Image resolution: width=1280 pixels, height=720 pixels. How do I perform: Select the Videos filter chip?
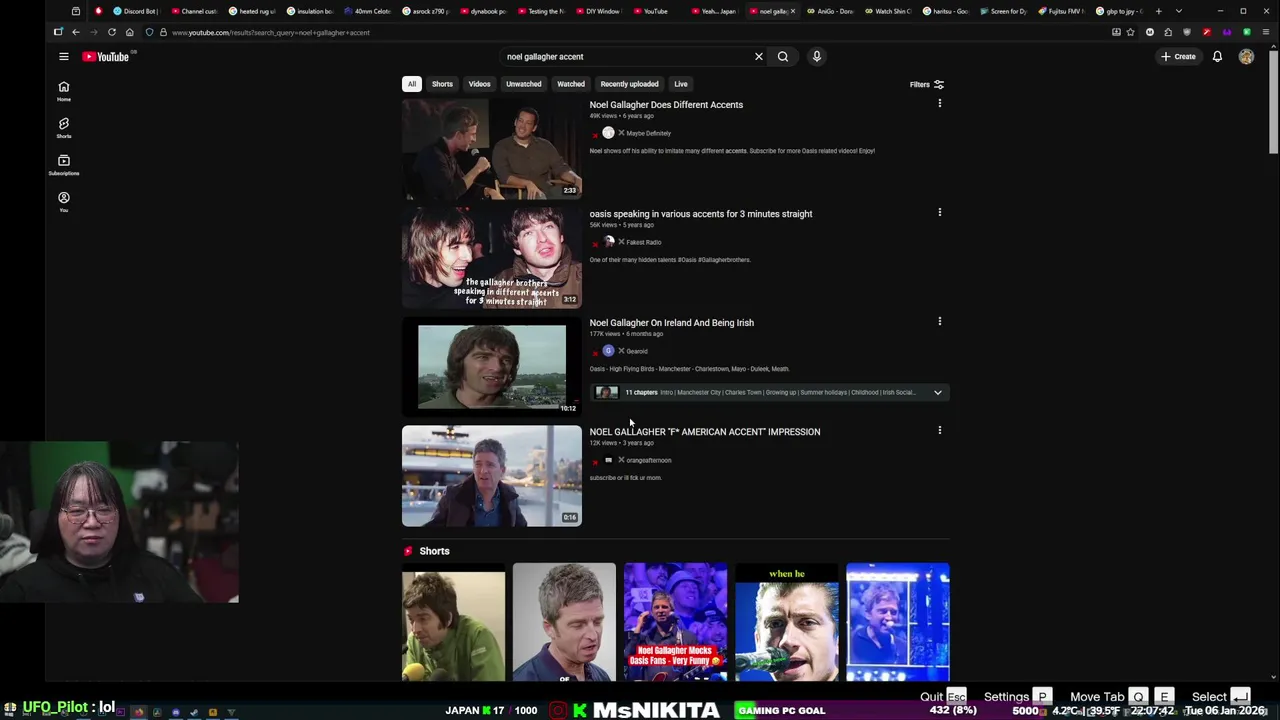pos(479,84)
